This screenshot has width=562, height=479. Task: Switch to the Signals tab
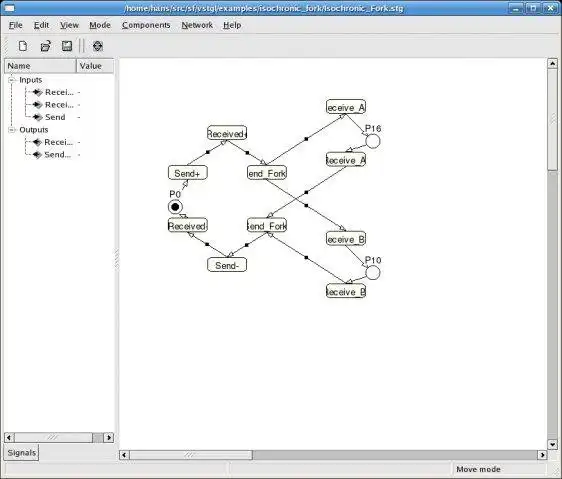pos(22,452)
